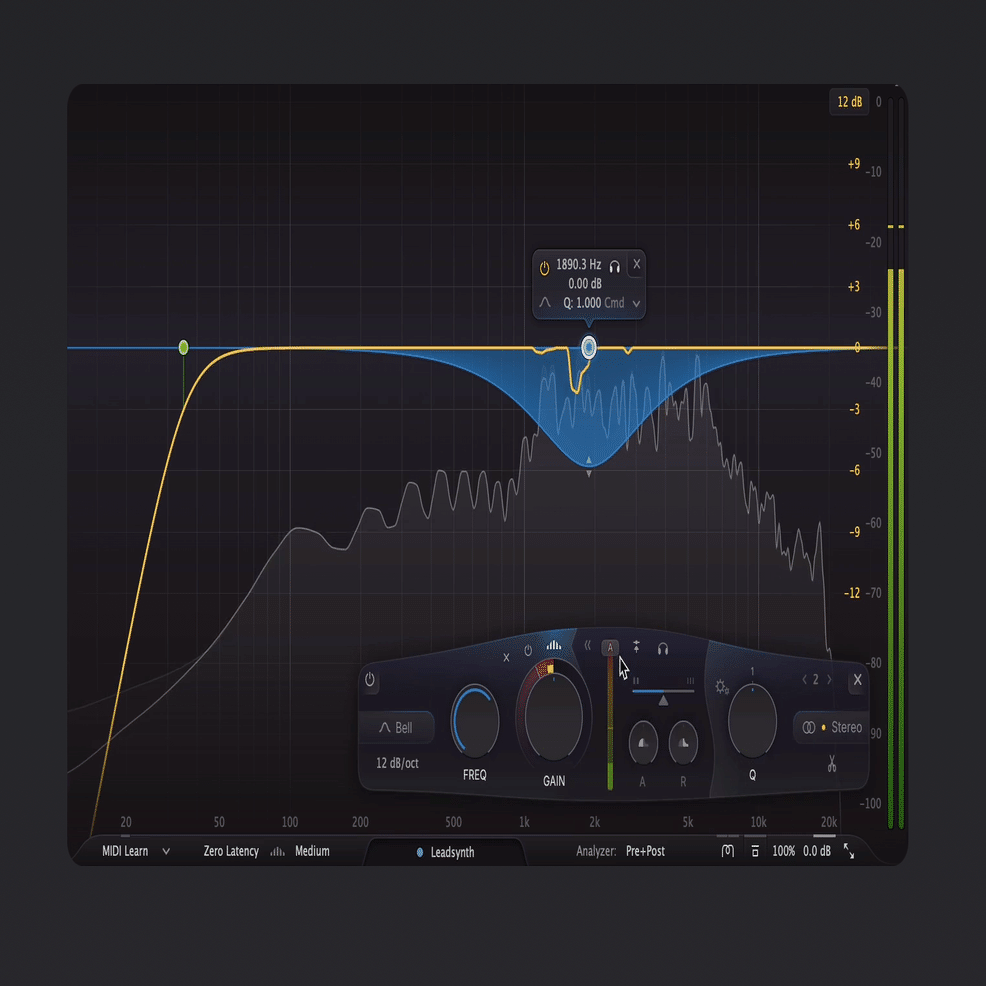This screenshot has width=986, height=986.
Task: Toggle the dynamics bypass power icon above GAIN
Action: tap(528, 651)
